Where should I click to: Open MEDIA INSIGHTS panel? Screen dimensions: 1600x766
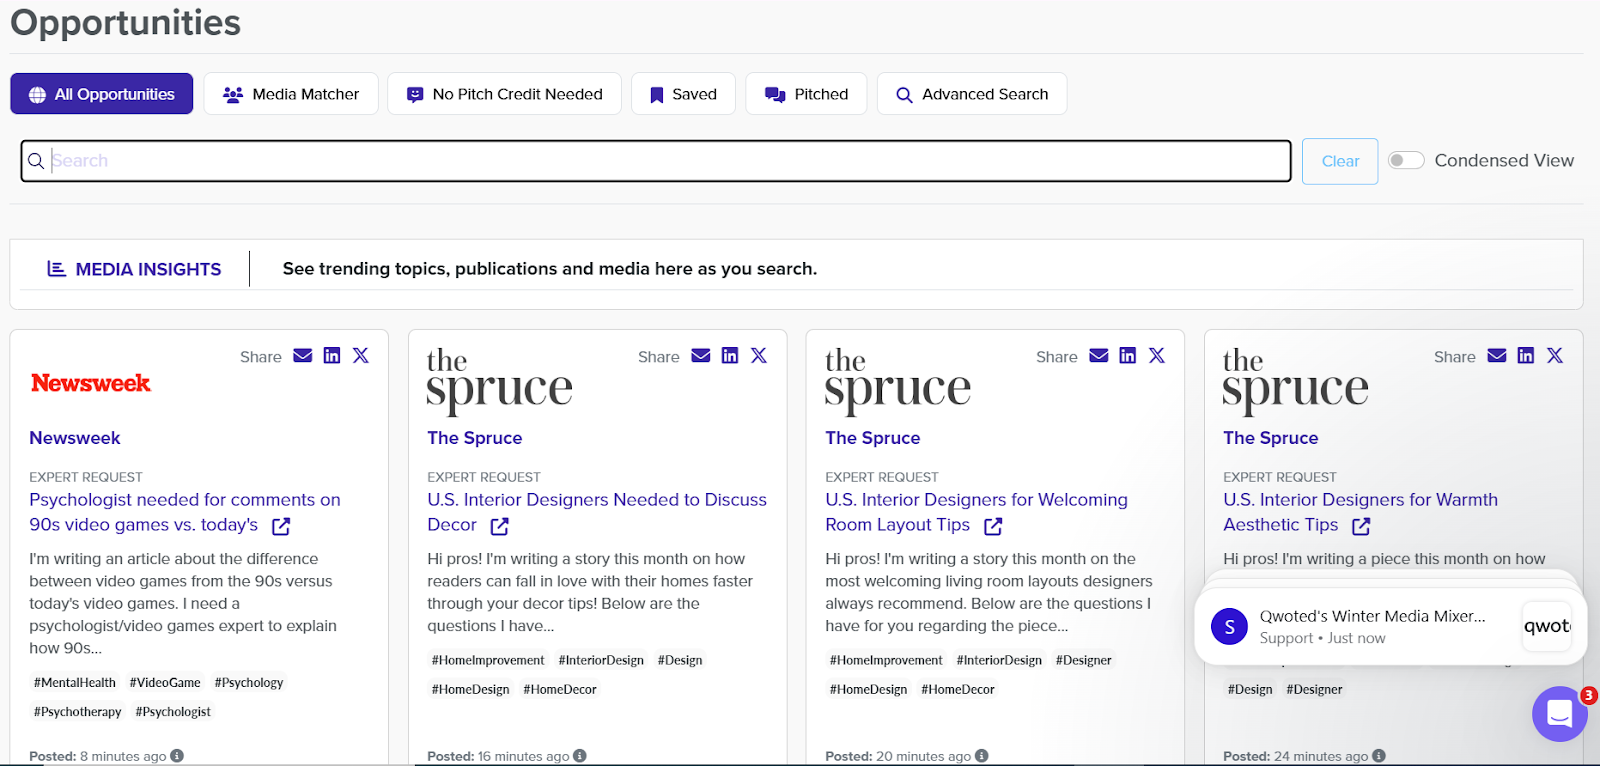click(x=134, y=269)
